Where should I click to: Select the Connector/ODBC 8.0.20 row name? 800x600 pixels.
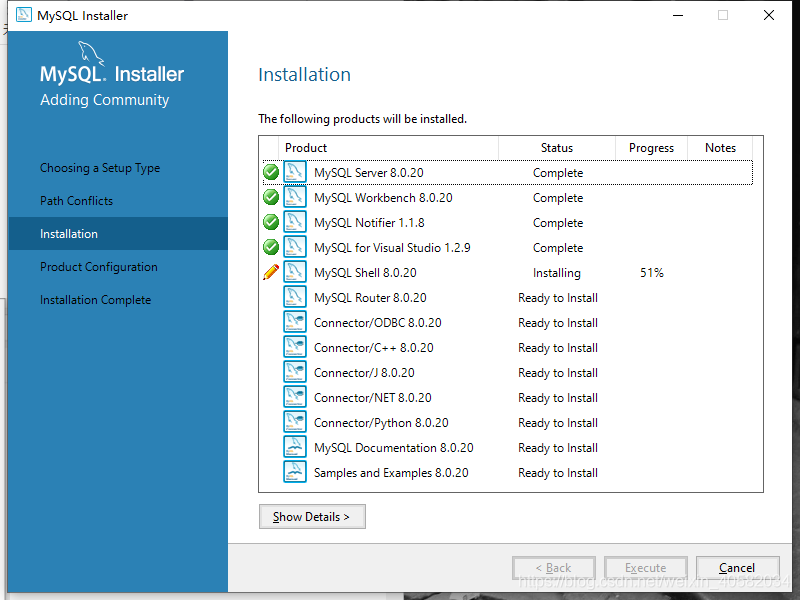pos(378,323)
